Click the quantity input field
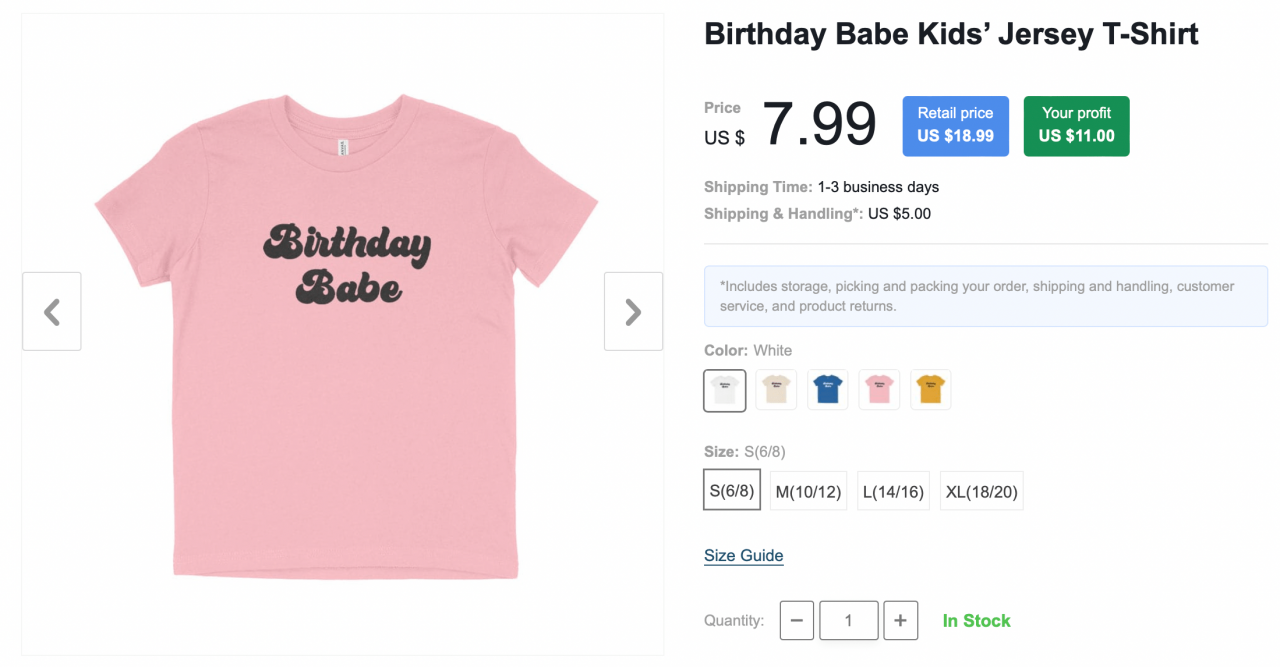Viewport: 1280px width, 667px height. (x=848, y=620)
